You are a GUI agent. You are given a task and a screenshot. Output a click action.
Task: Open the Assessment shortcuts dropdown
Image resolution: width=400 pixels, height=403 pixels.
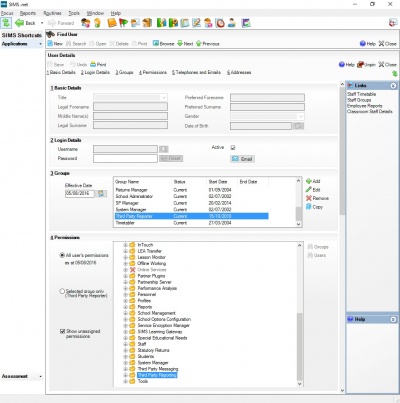coord(40,376)
